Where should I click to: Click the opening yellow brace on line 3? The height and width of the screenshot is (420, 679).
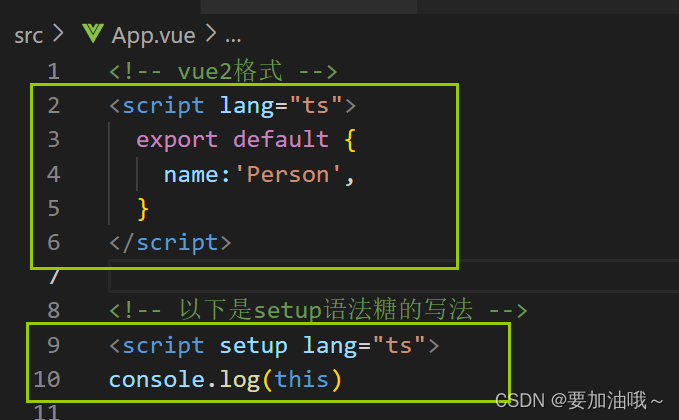(x=350, y=140)
